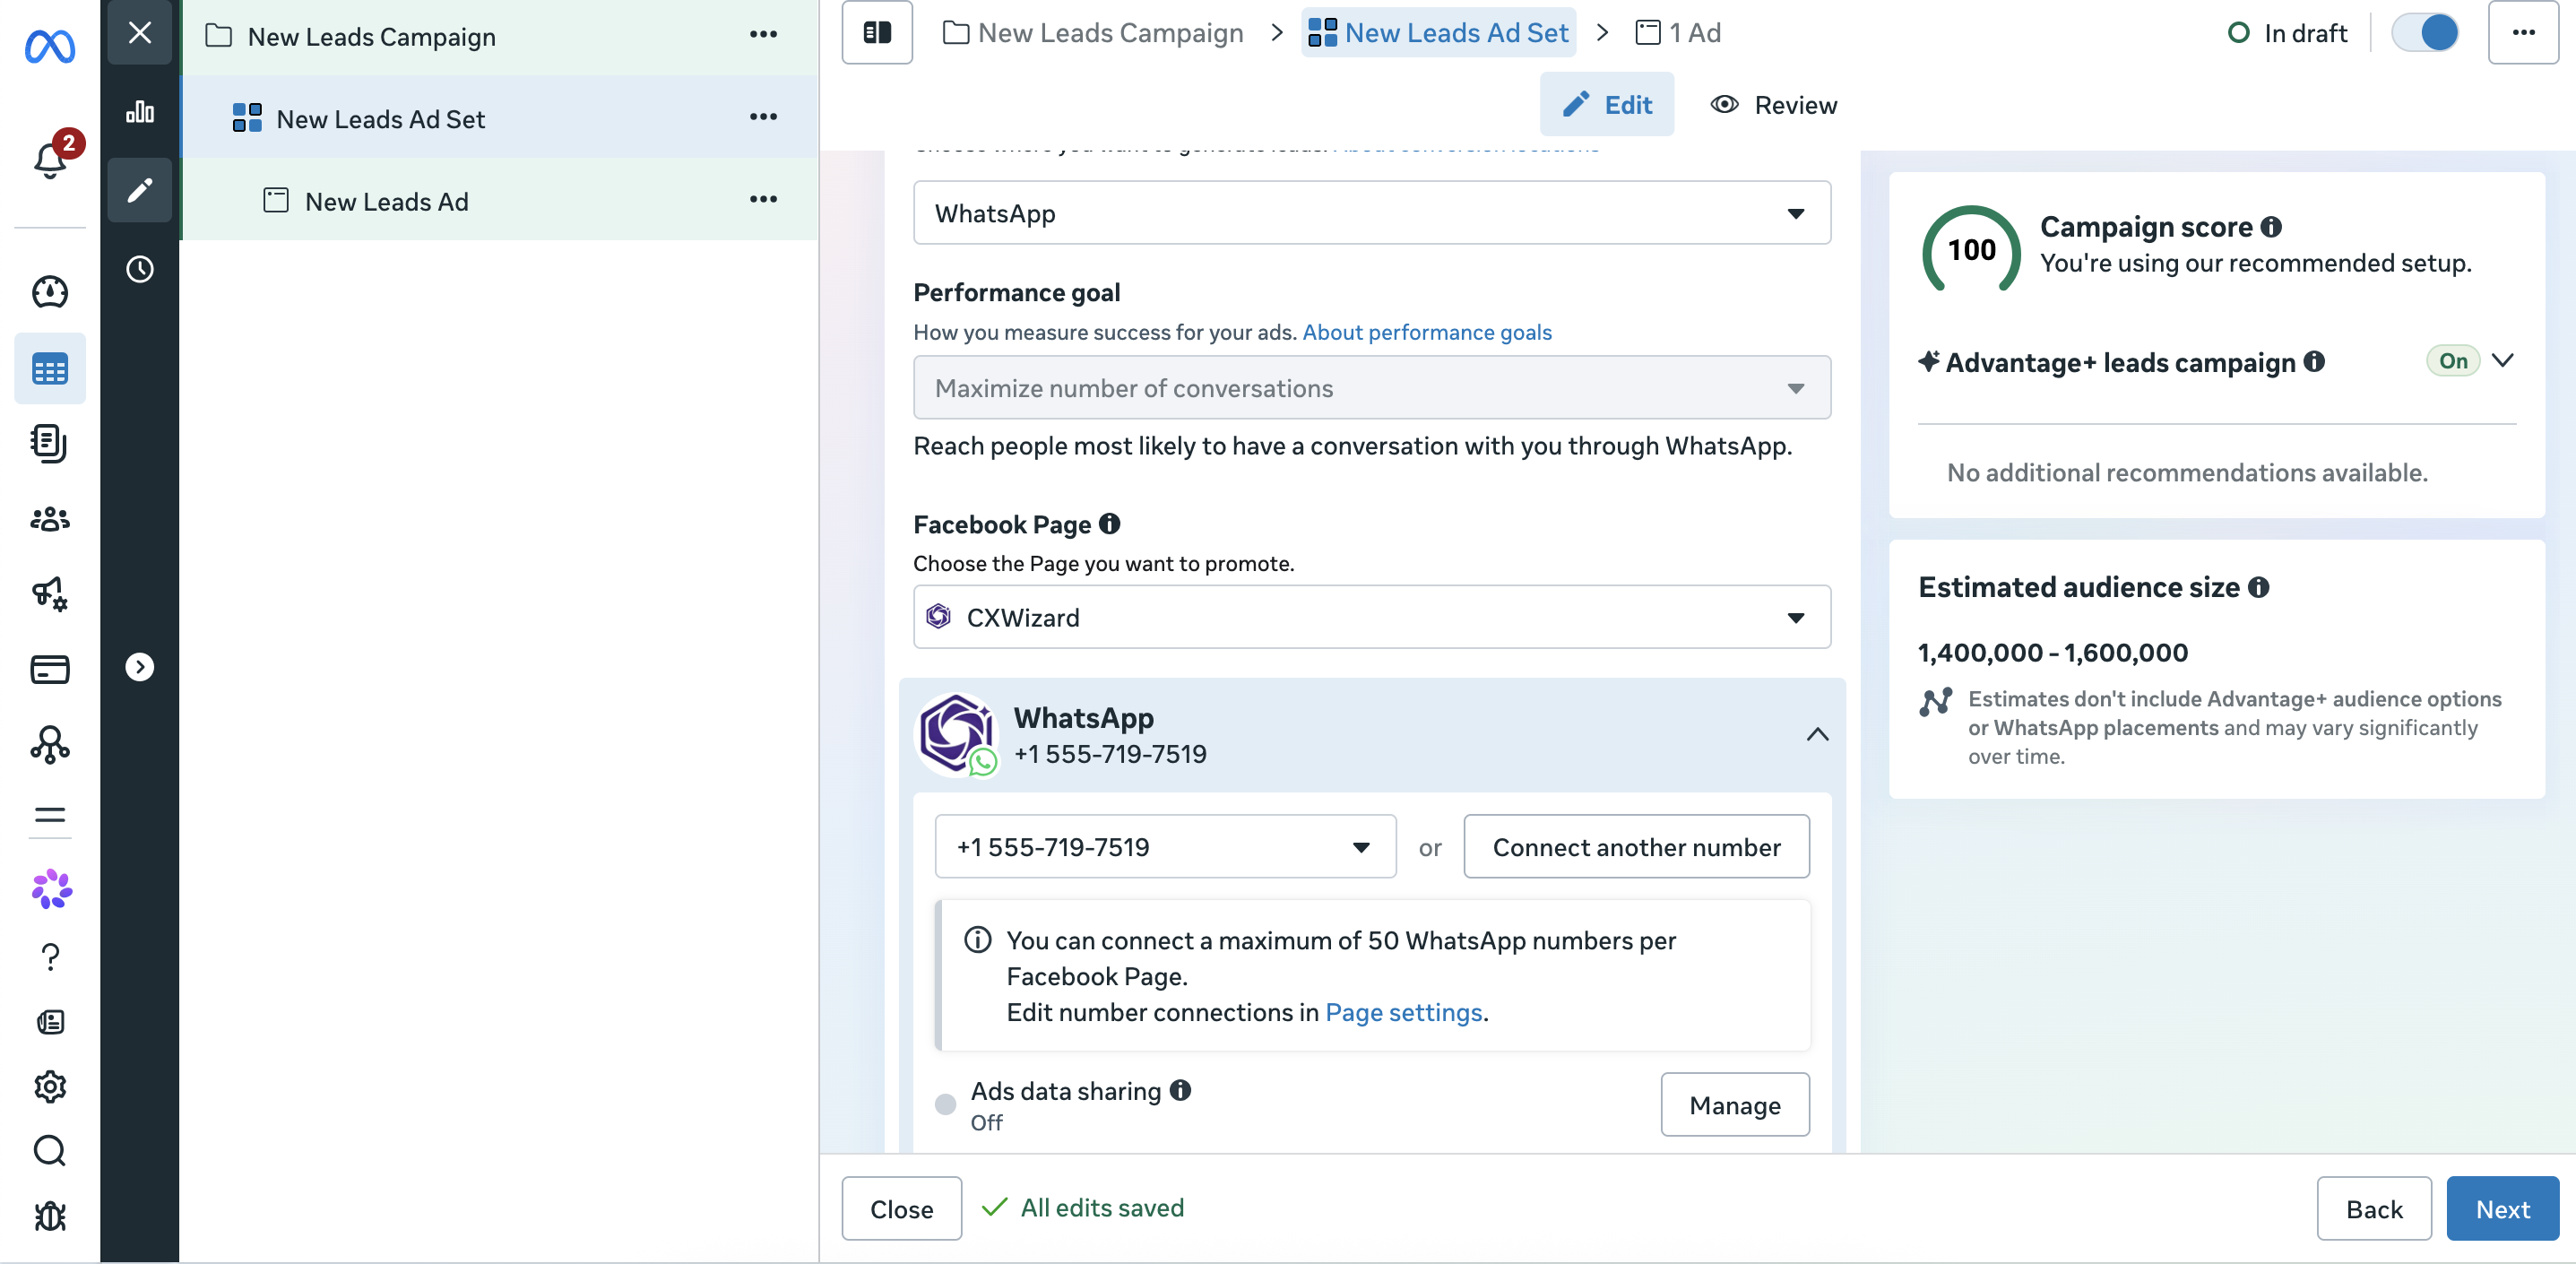Open Account overview gauge icon
Image resolution: width=2576 pixels, height=1264 pixels.
pos(50,292)
